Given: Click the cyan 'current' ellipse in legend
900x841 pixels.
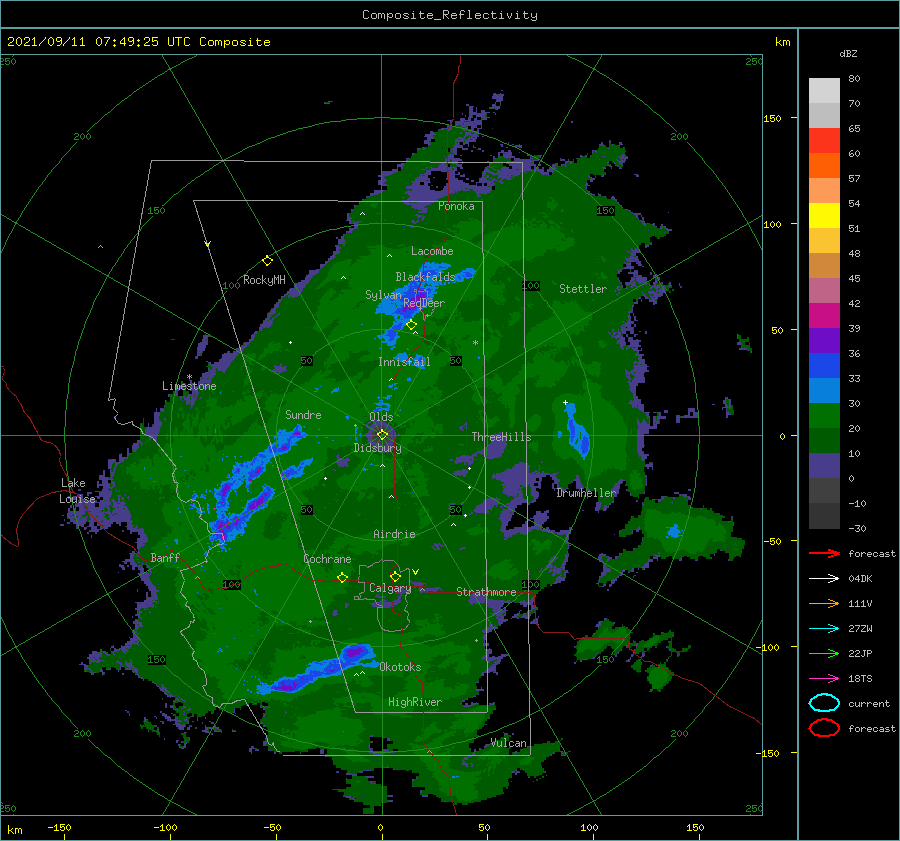Looking at the screenshot, I should pos(824,703).
